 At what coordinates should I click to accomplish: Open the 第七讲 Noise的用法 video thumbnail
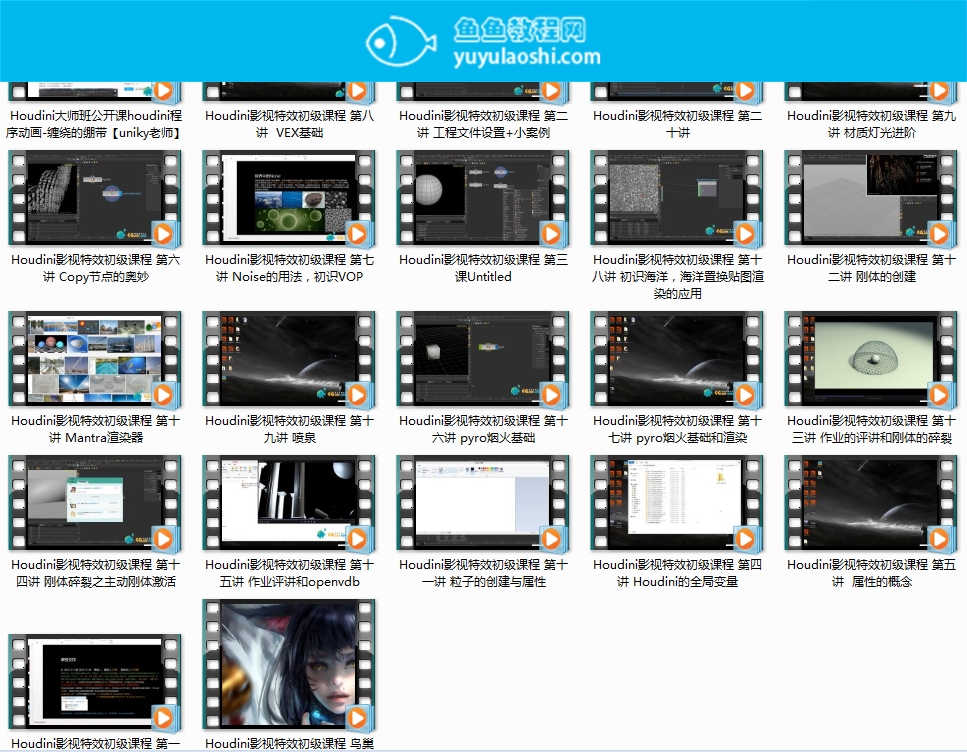click(289, 198)
